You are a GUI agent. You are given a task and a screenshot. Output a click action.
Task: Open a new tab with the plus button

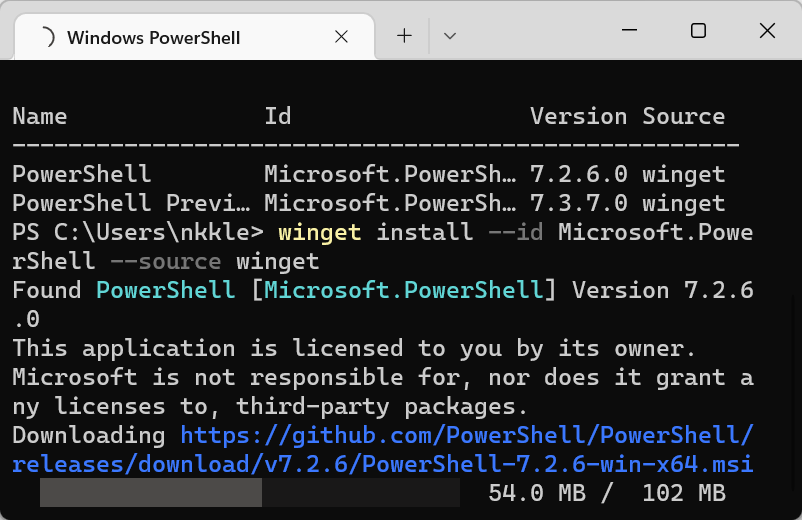[404, 36]
